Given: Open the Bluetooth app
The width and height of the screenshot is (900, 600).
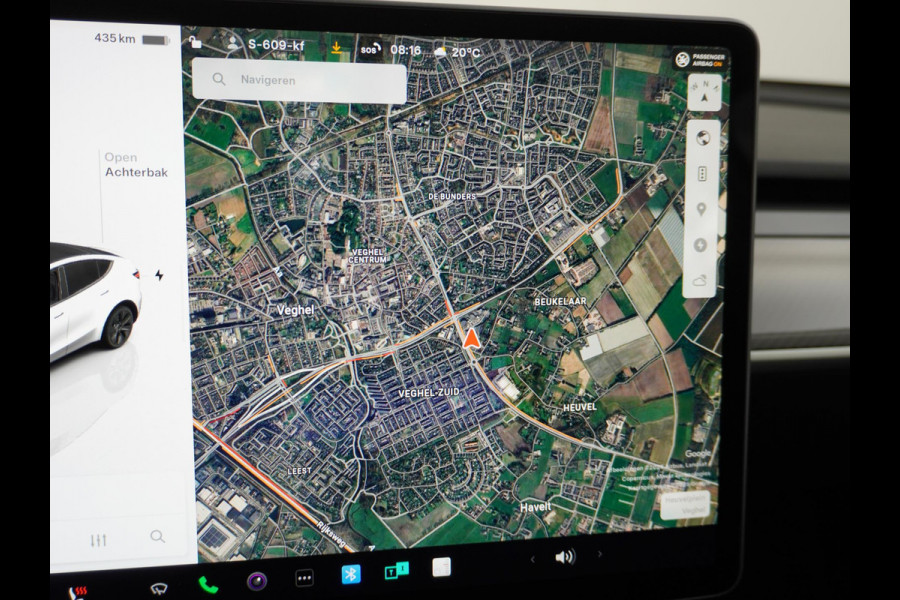Looking at the screenshot, I should (x=351, y=574).
